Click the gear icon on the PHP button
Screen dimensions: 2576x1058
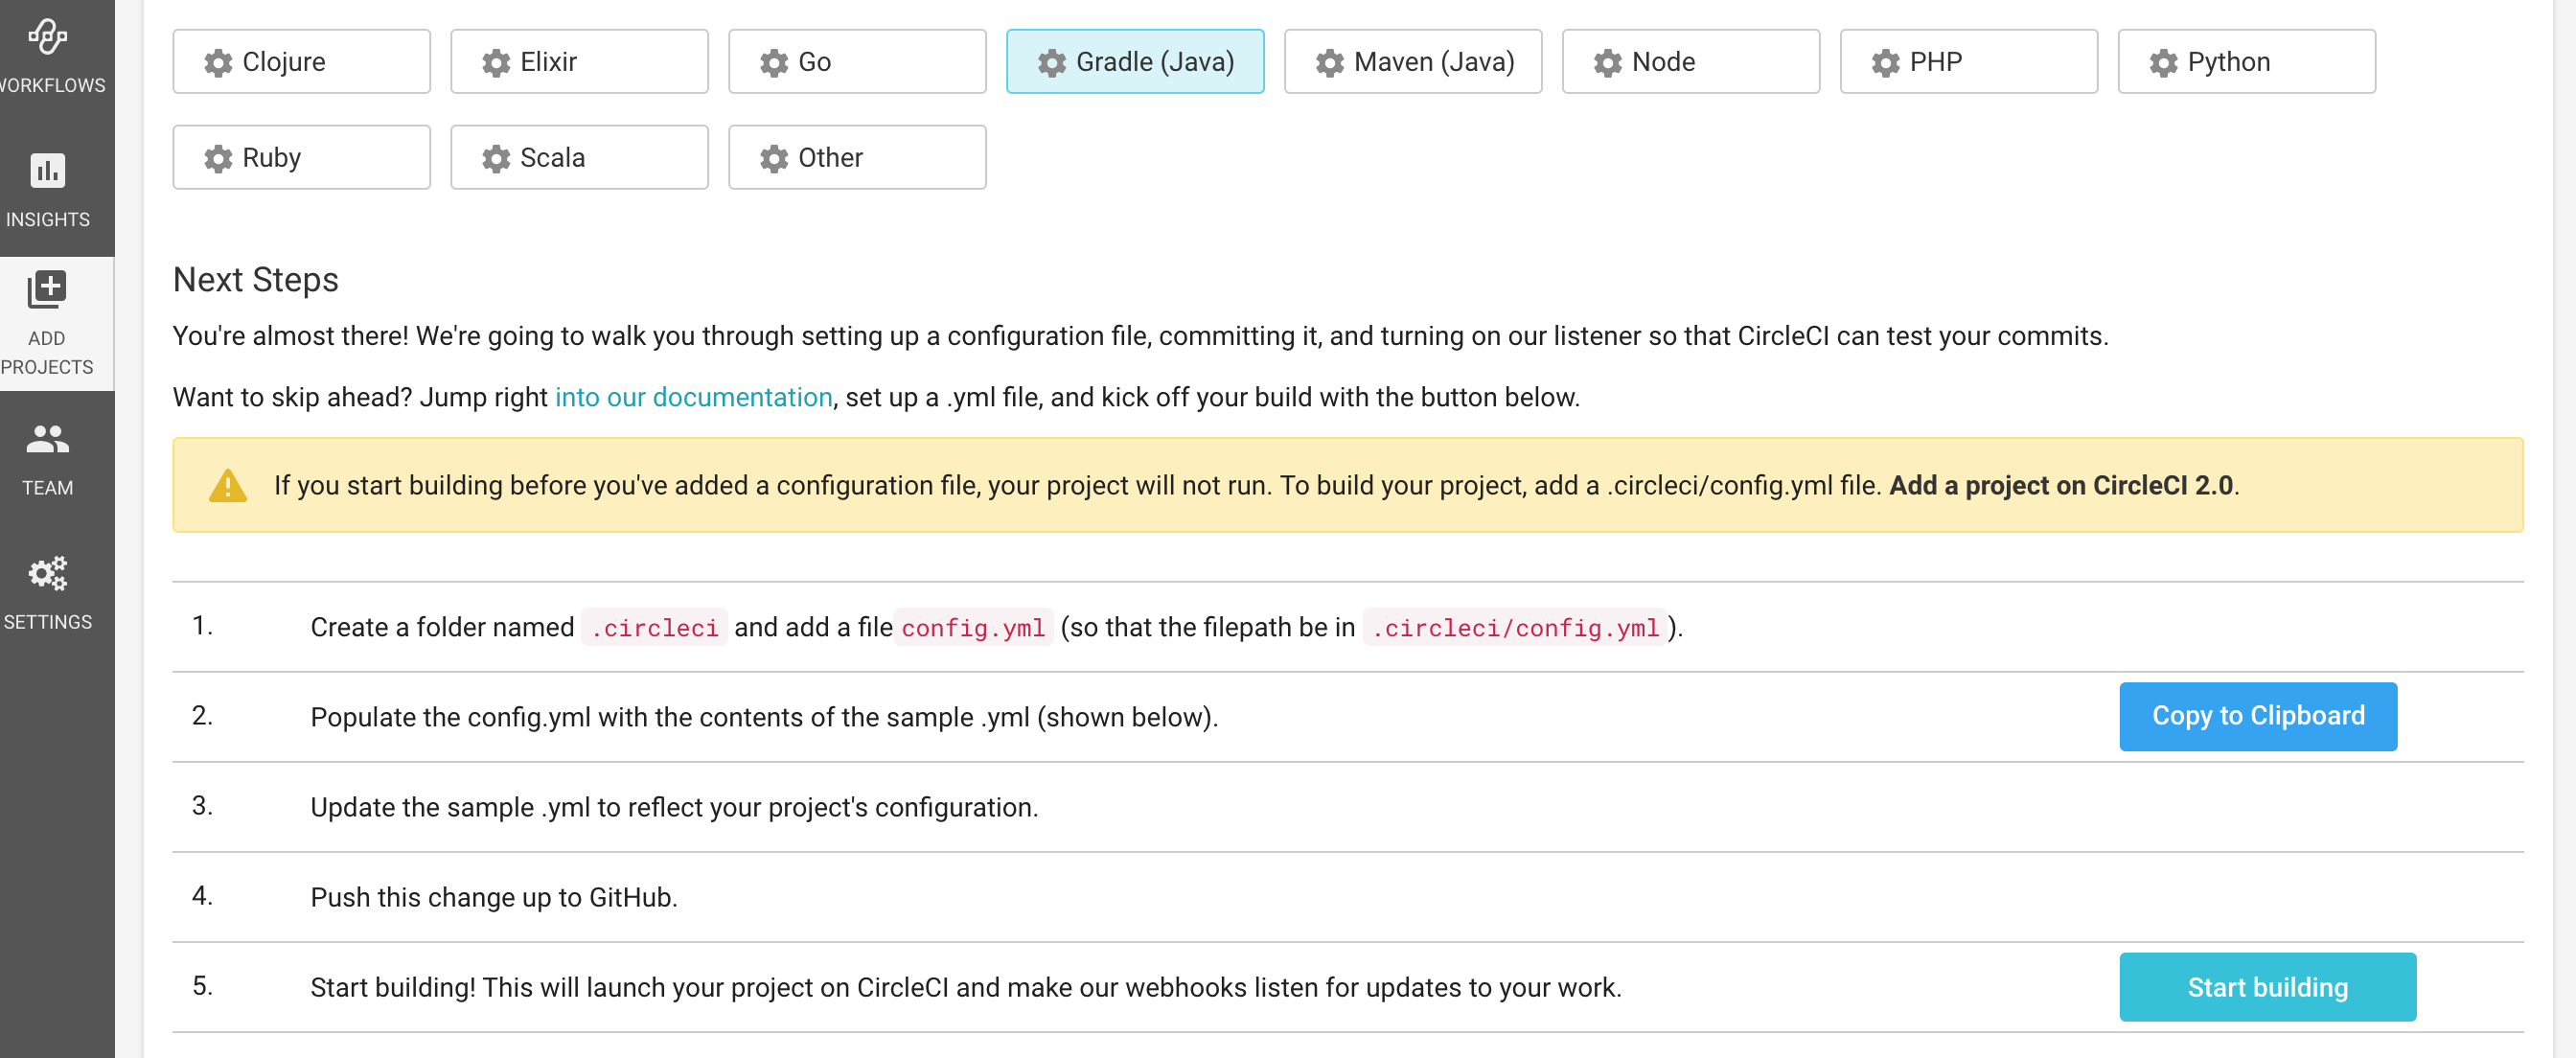coord(1885,63)
